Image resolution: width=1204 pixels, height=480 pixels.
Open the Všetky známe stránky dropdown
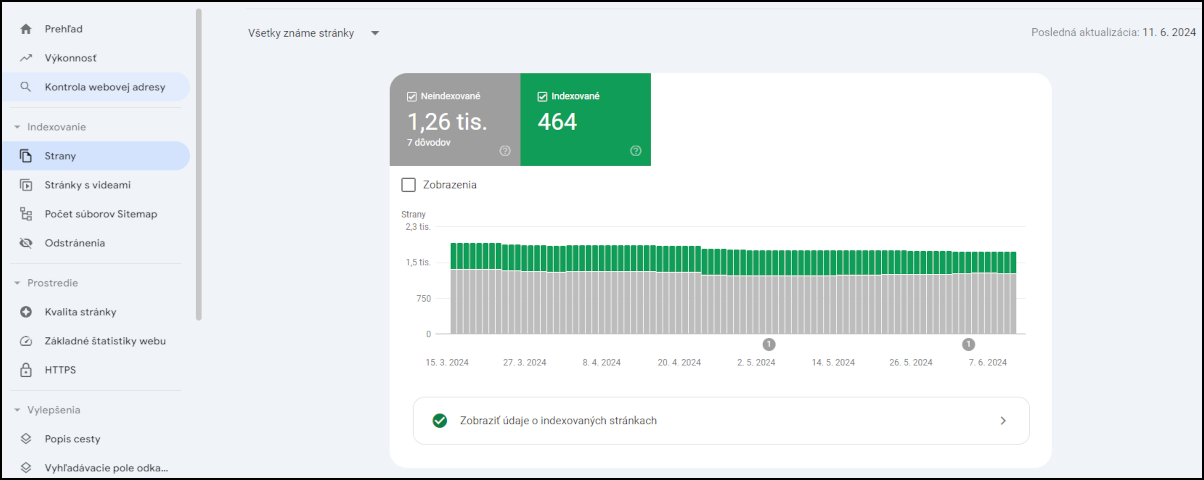point(314,33)
